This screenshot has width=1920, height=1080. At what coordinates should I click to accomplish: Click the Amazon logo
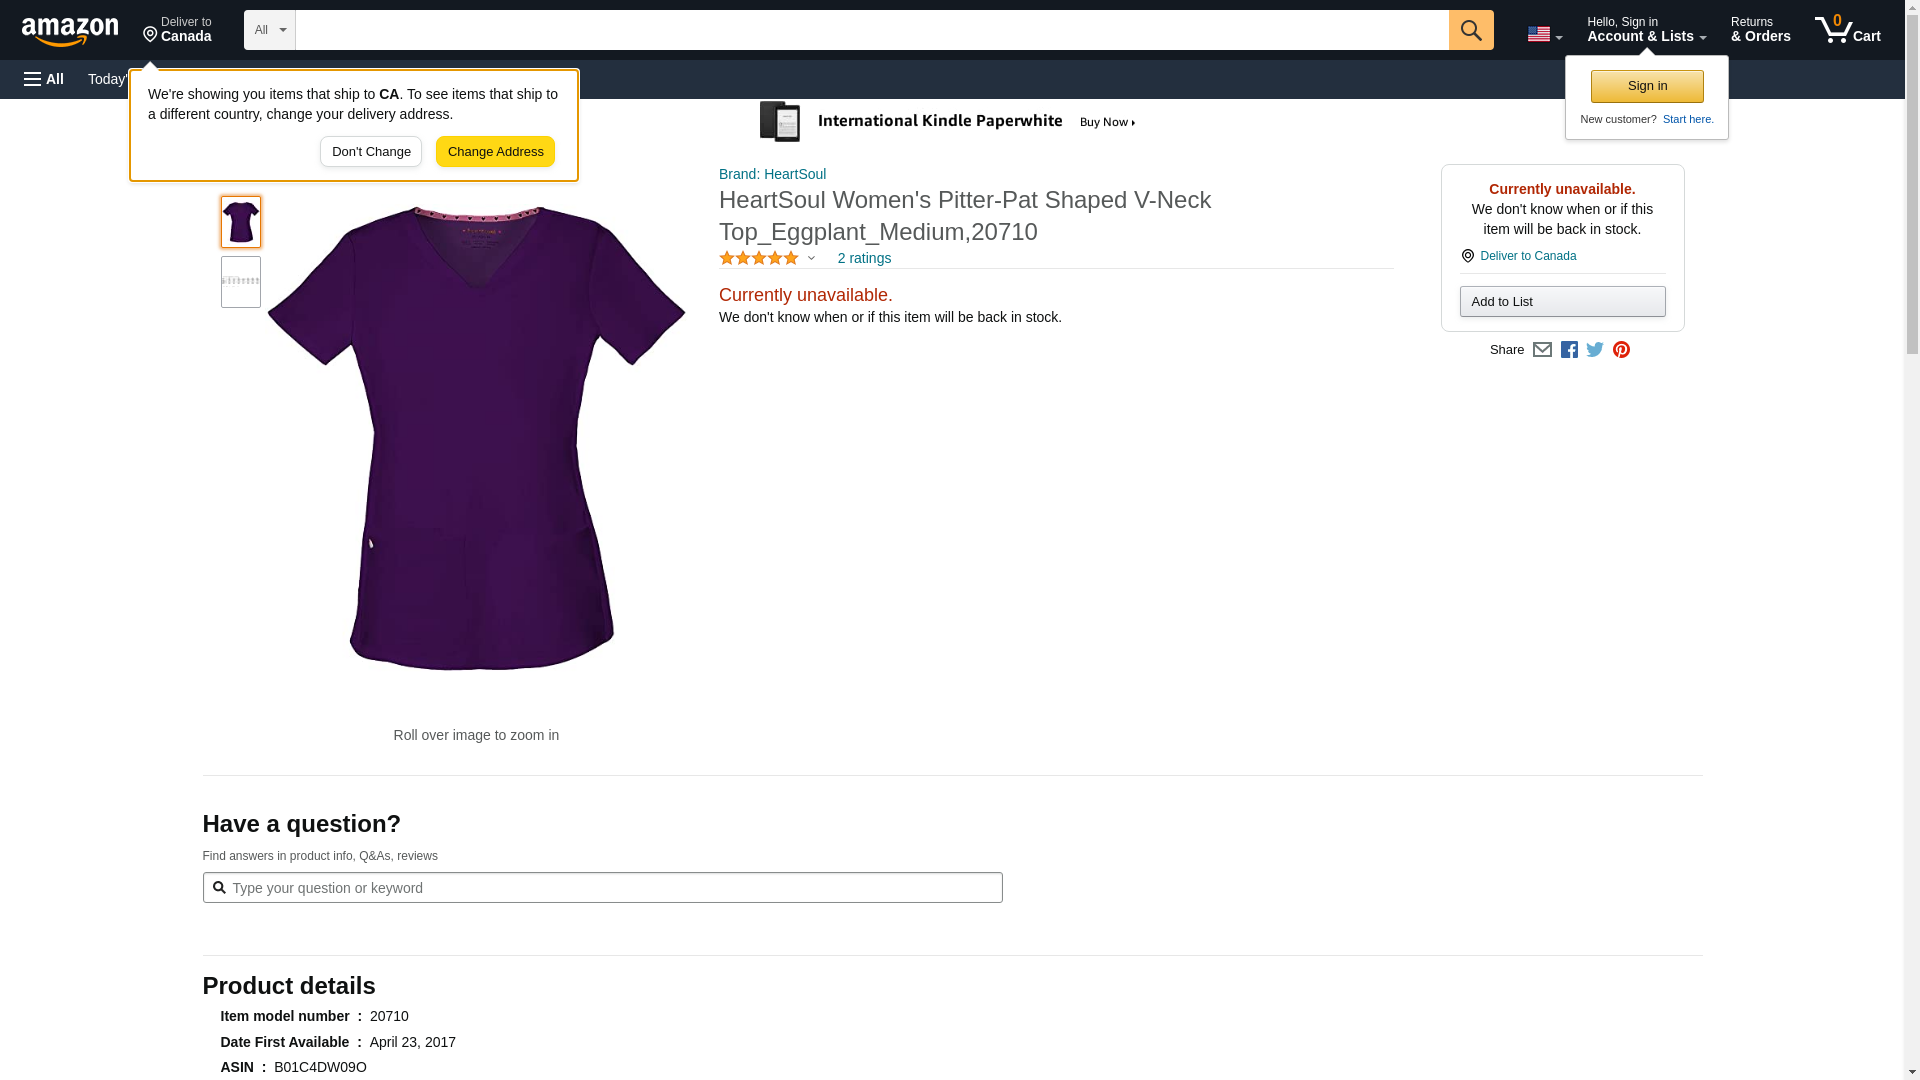70,31
